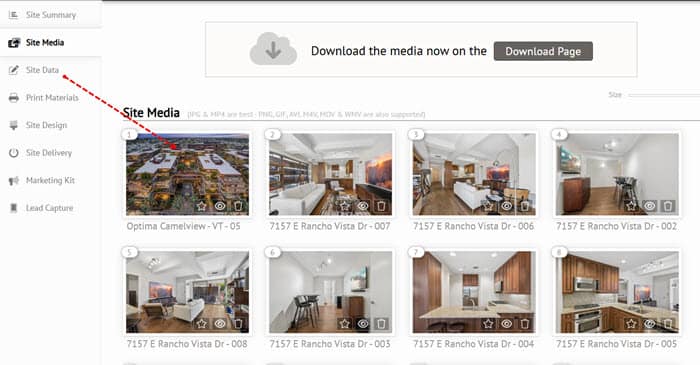Delete the 7157 E Rancho Vista Dr - 005 image
Viewport: 700px width, 365px height.
pyautogui.click(x=668, y=324)
